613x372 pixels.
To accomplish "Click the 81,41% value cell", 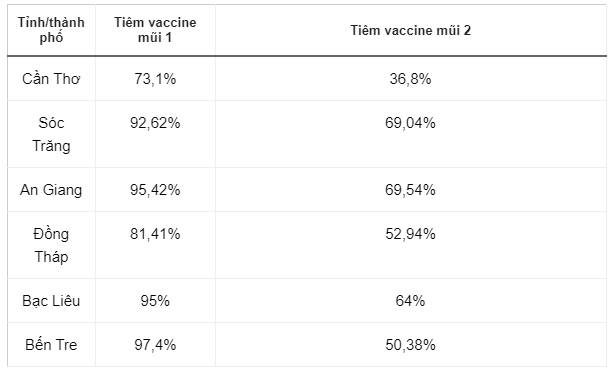I will click(x=155, y=245).
